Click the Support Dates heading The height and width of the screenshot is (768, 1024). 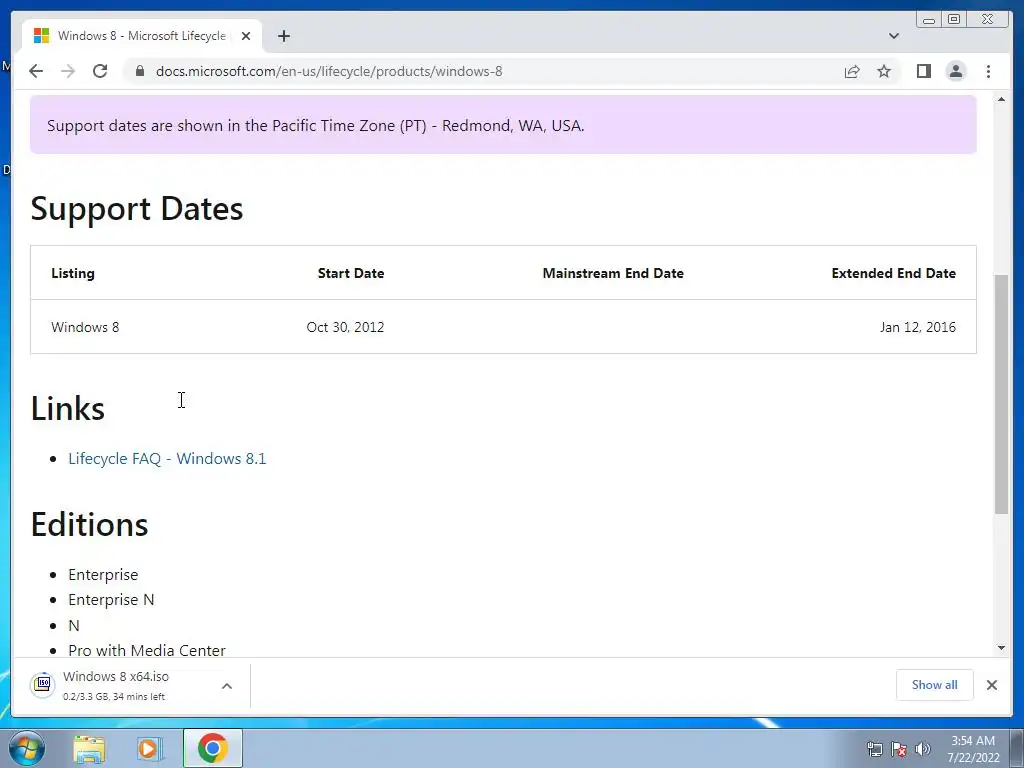[x=136, y=209]
